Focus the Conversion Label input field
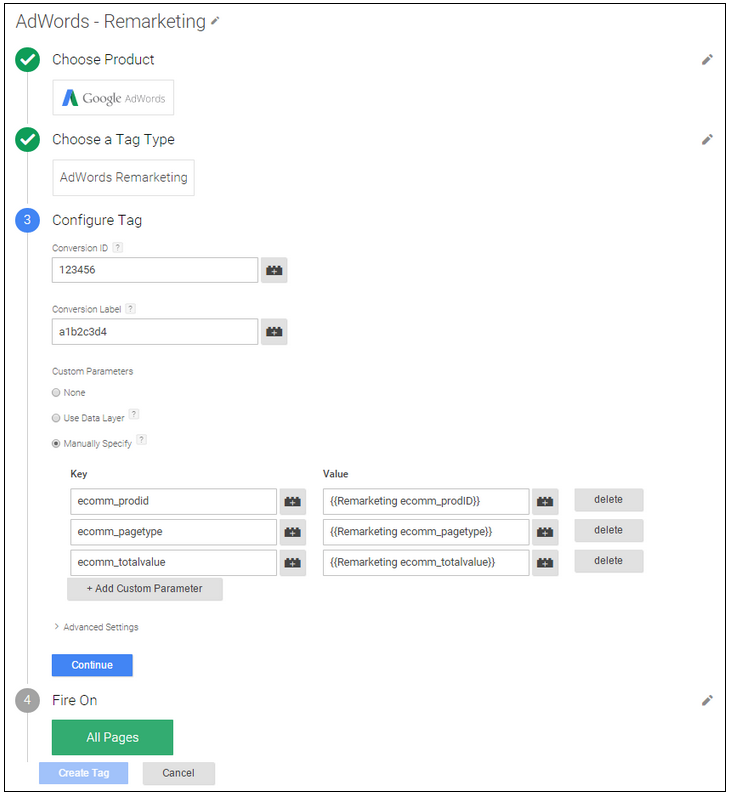The width and height of the screenshot is (730, 794). [155, 332]
